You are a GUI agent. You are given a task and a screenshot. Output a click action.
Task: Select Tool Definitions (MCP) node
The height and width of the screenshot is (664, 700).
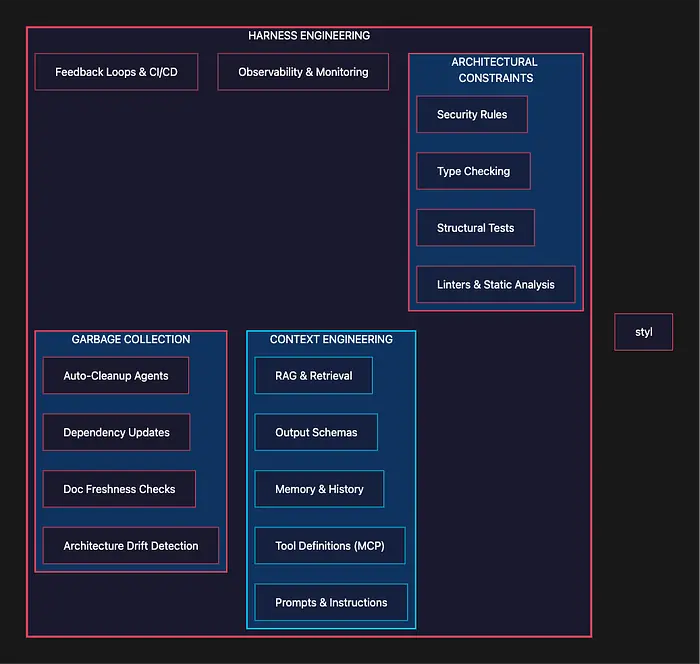(330, 546)
